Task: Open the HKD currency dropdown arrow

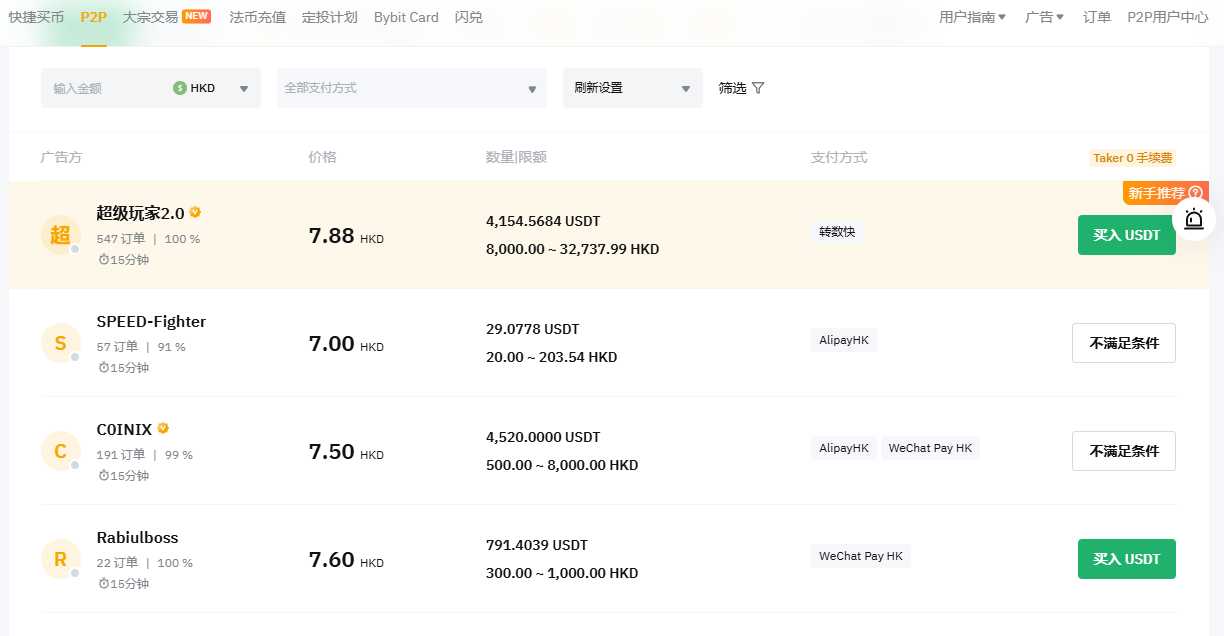Action: point(244,88)
